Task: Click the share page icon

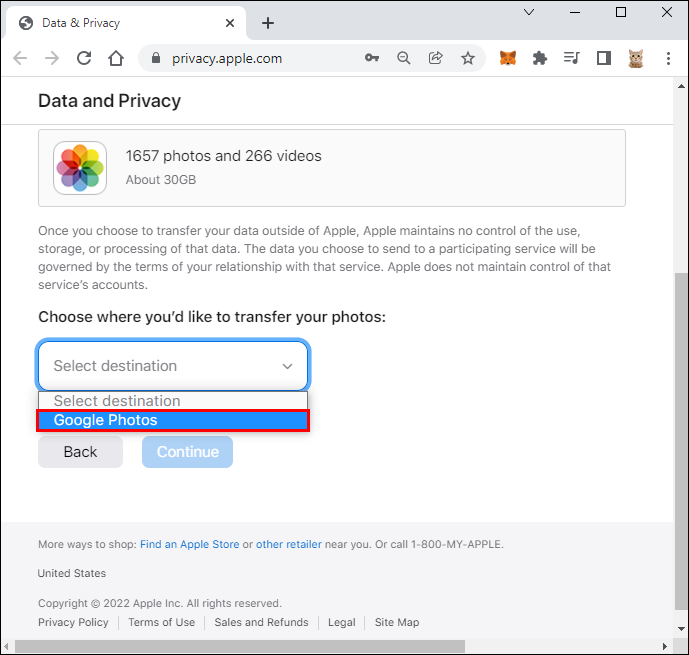Action: pyautogui.click(x=436, y=58)
